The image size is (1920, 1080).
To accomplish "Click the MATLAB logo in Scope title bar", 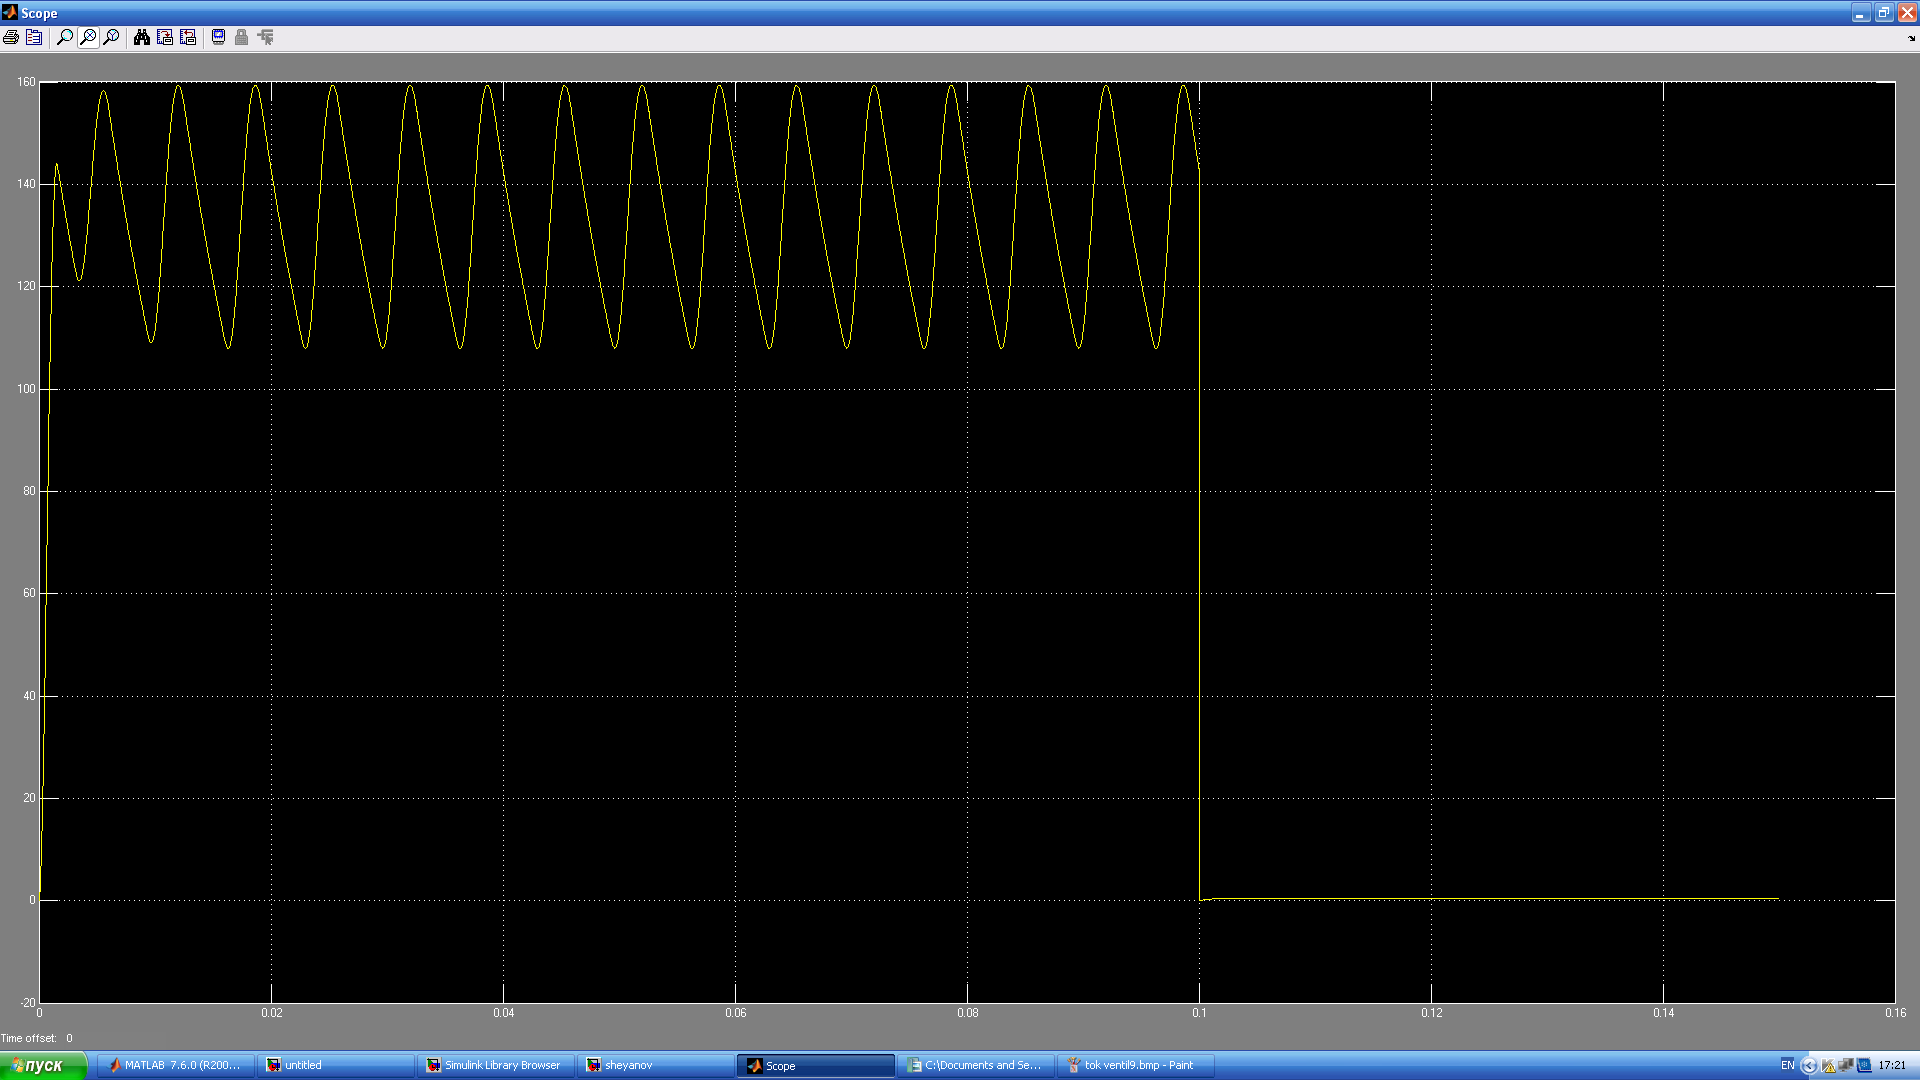I will [x=10, y=12].
